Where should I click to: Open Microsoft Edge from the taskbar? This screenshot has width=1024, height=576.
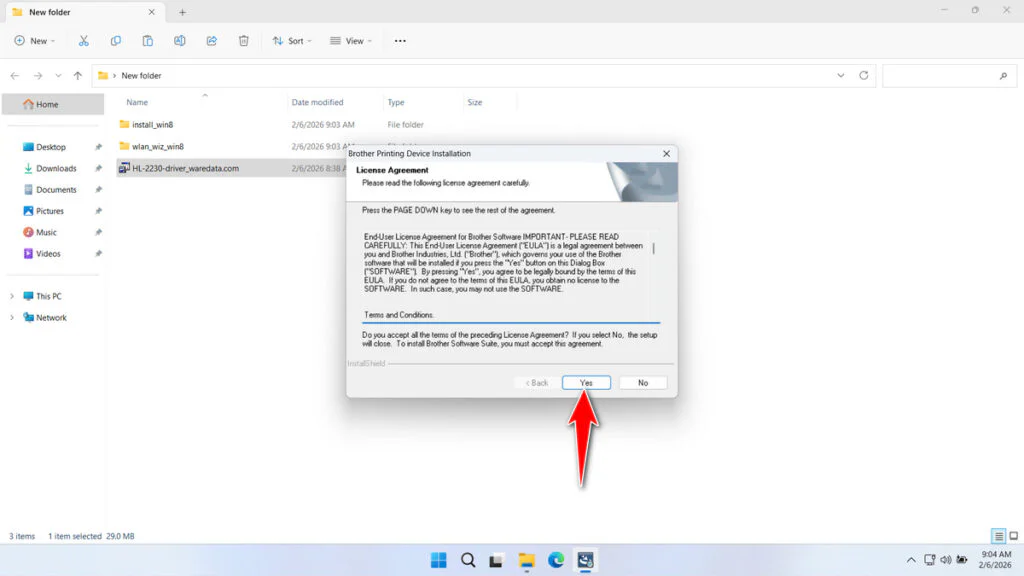pyautogui.click(x=556, y=560)
